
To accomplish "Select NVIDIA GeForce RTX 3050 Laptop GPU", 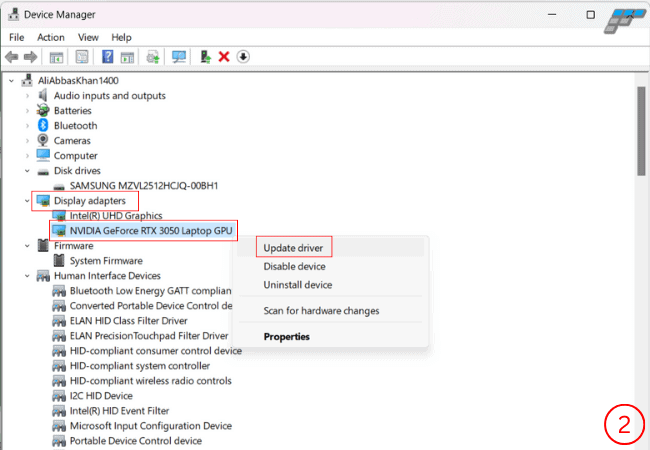I will point(151,230).
